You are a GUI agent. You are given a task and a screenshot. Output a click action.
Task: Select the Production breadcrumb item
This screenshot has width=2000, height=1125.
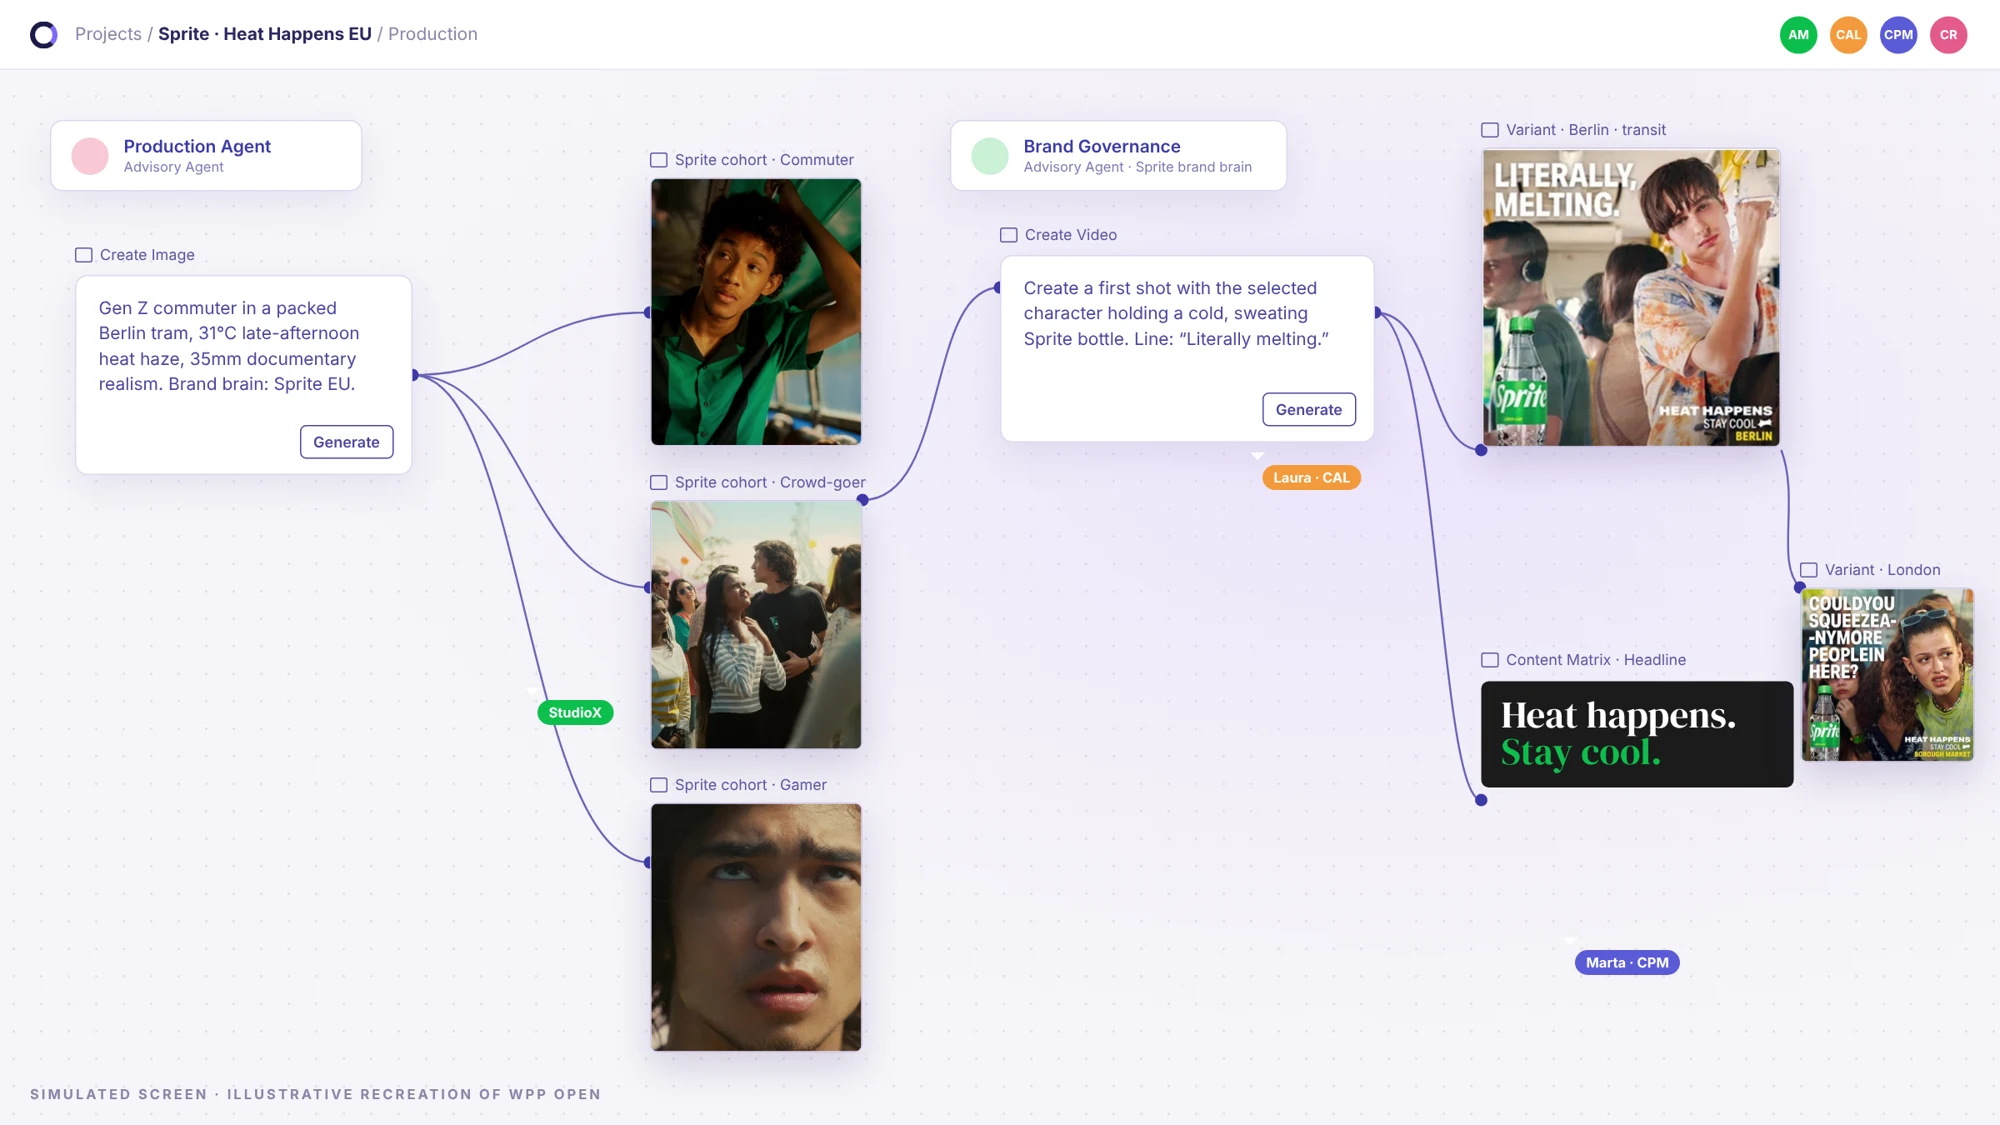pyautogui.click(x=433, y=34)
